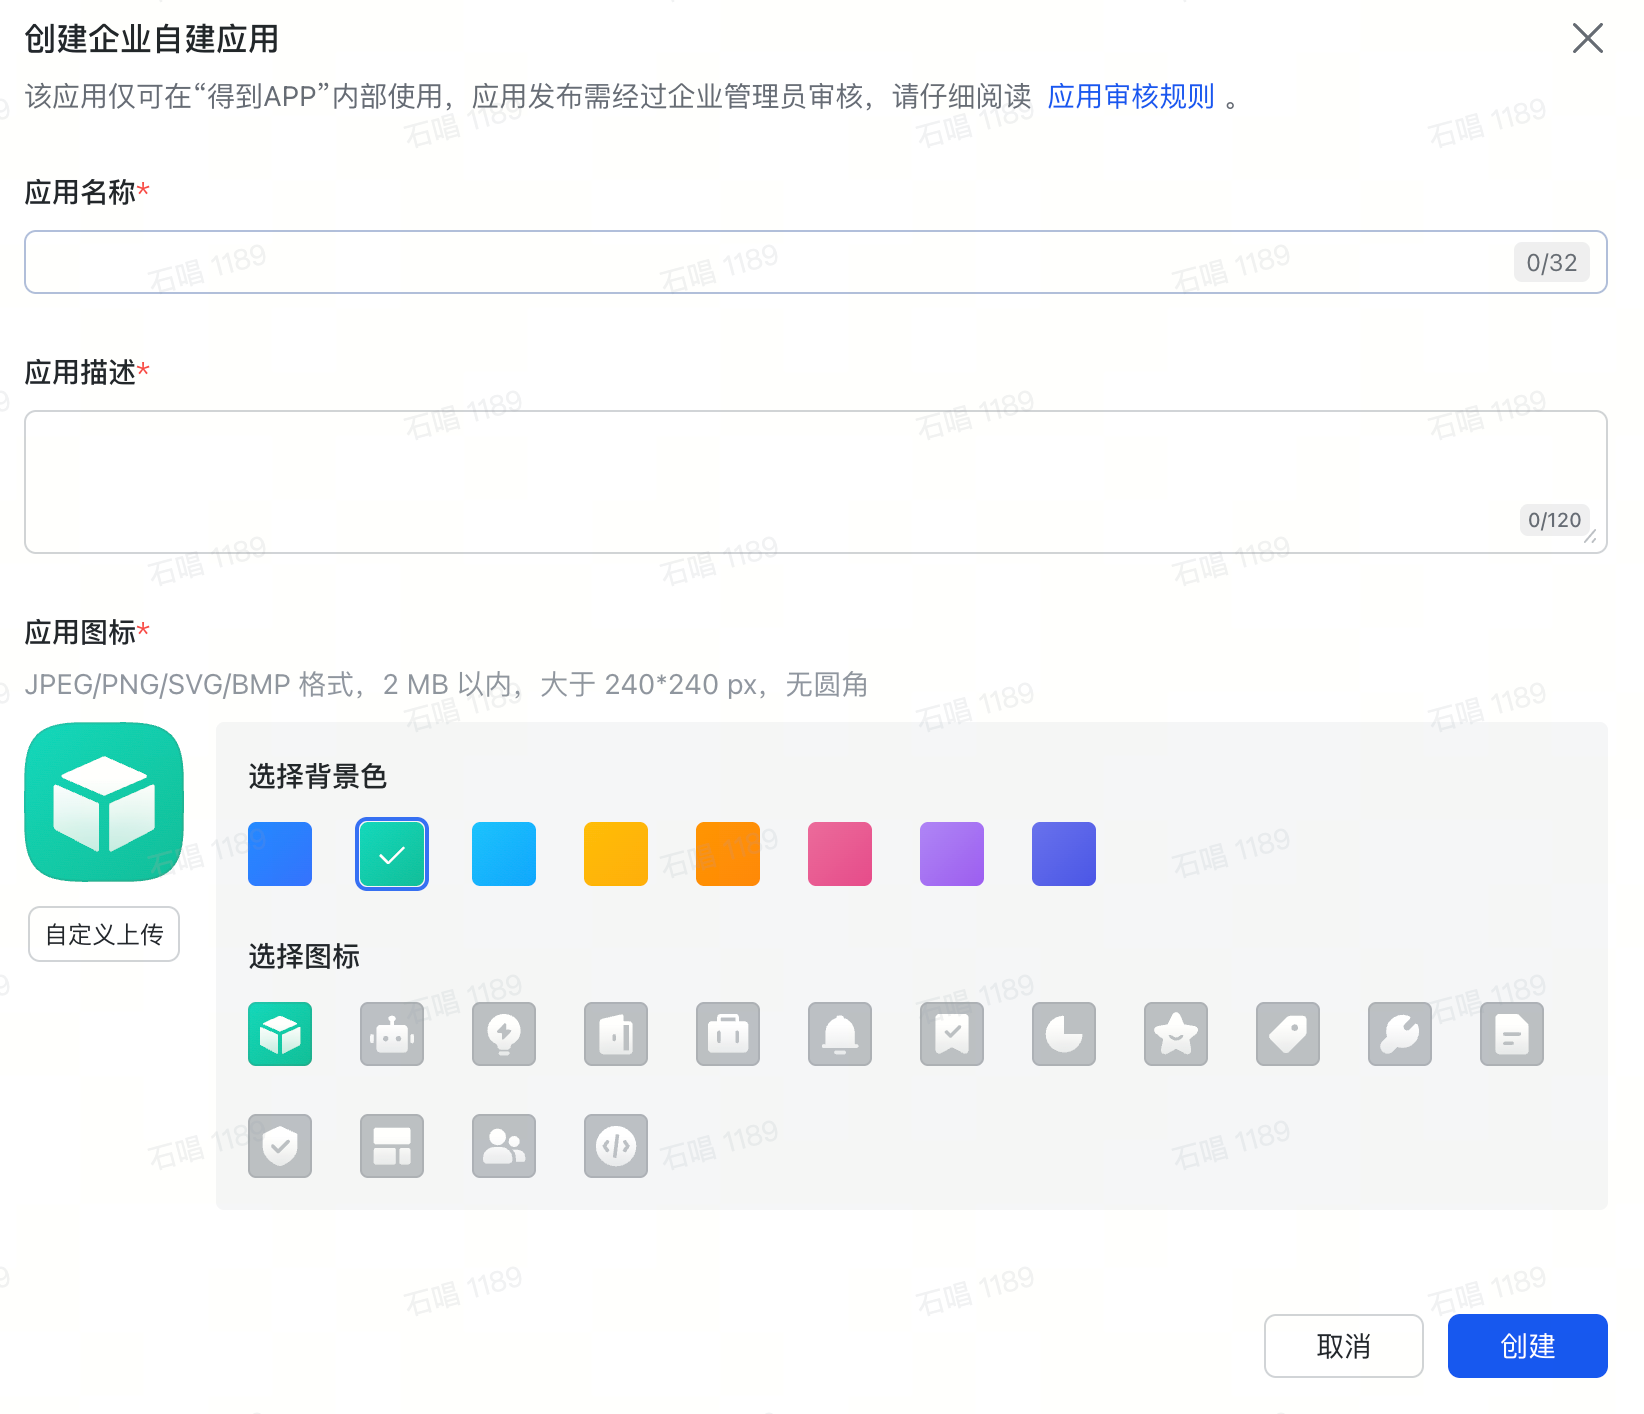1644x1414 pixels.
Task: Select the star icon
Action: coord(1175,1034)
